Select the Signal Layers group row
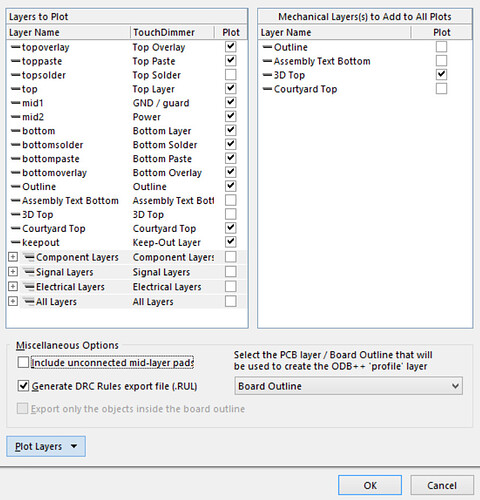The image size is (480, 500). pyautogui.click(x=127, y=272)
